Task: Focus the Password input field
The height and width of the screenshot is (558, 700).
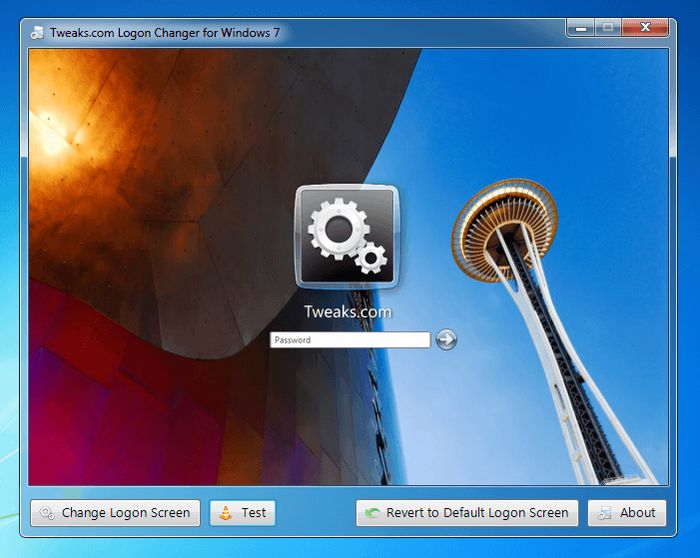Action: point(350,340)
